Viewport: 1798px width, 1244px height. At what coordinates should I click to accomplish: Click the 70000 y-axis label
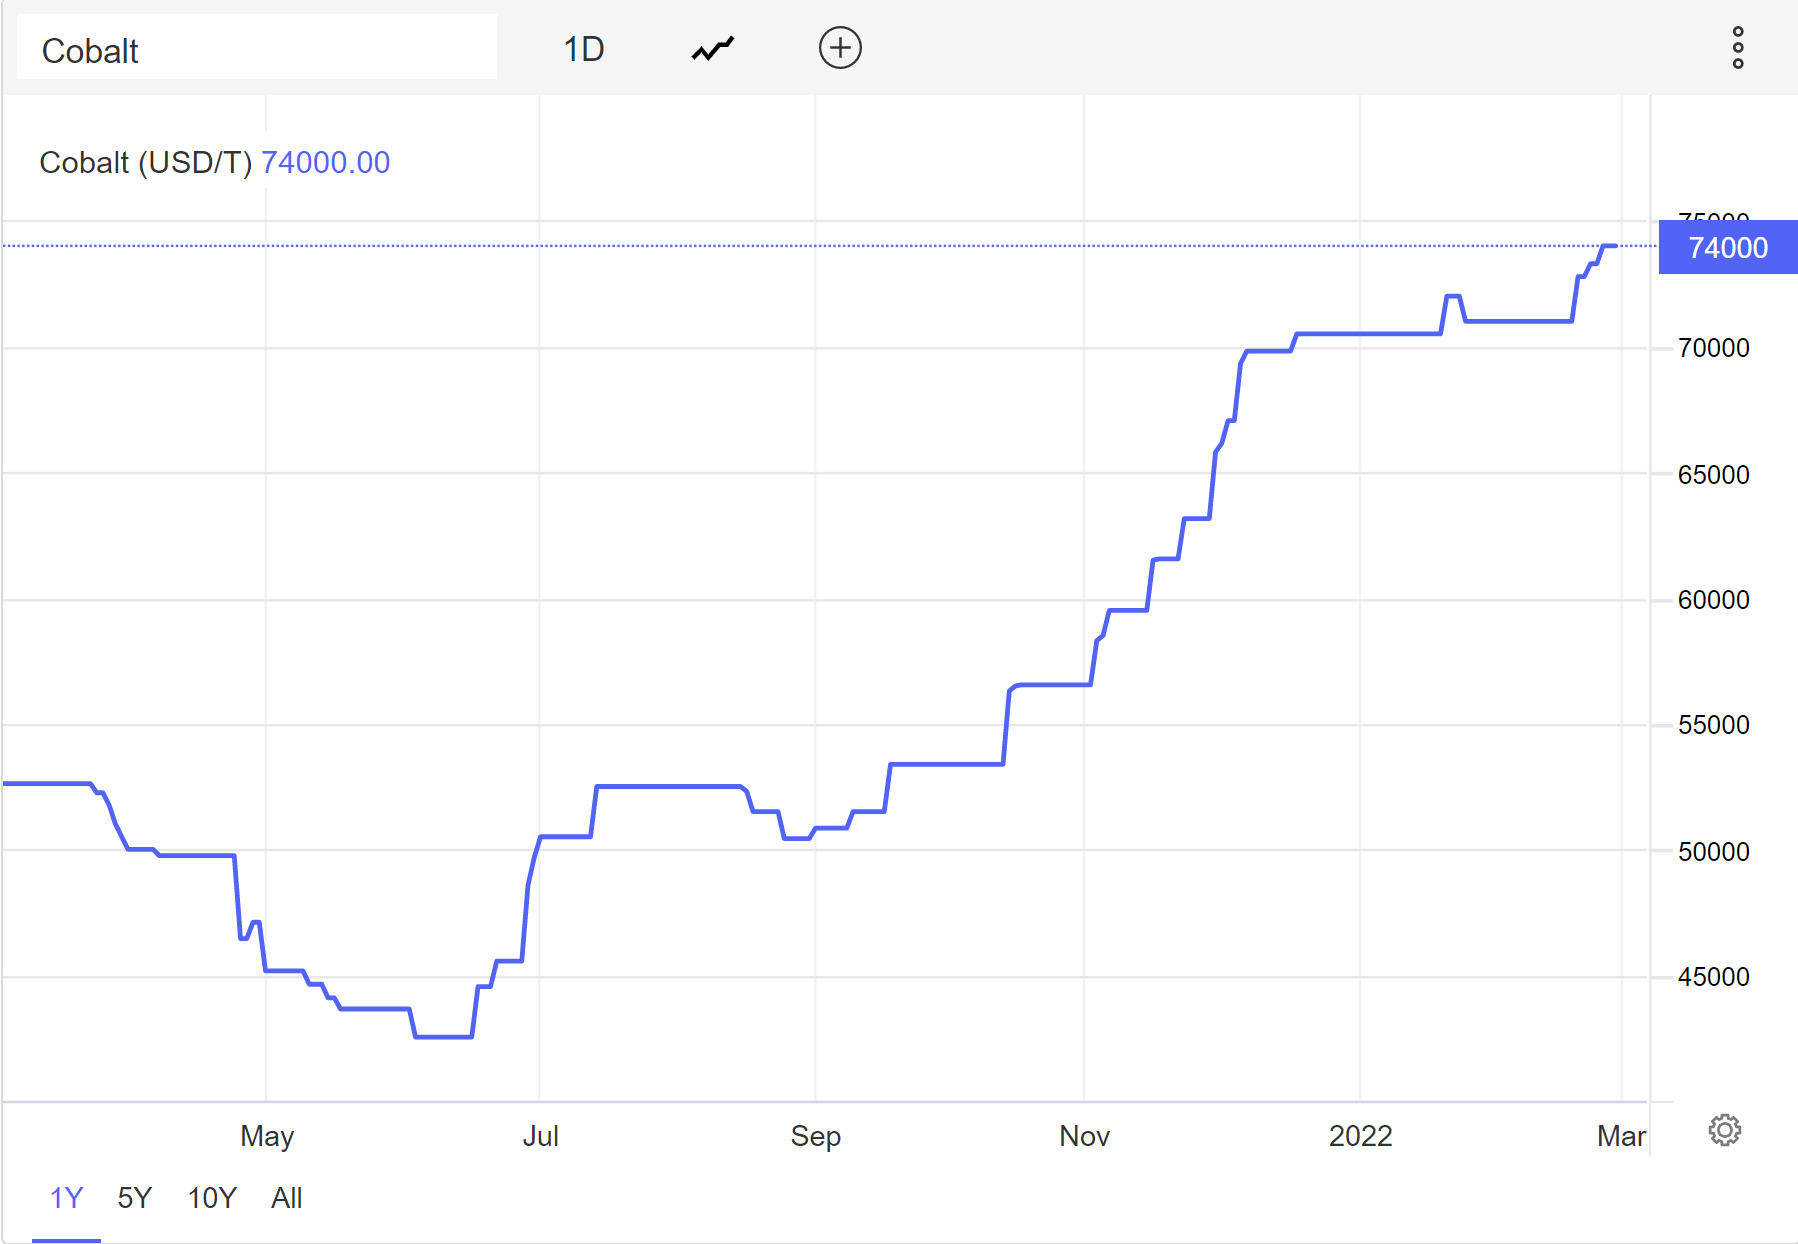coord(1714,348)
